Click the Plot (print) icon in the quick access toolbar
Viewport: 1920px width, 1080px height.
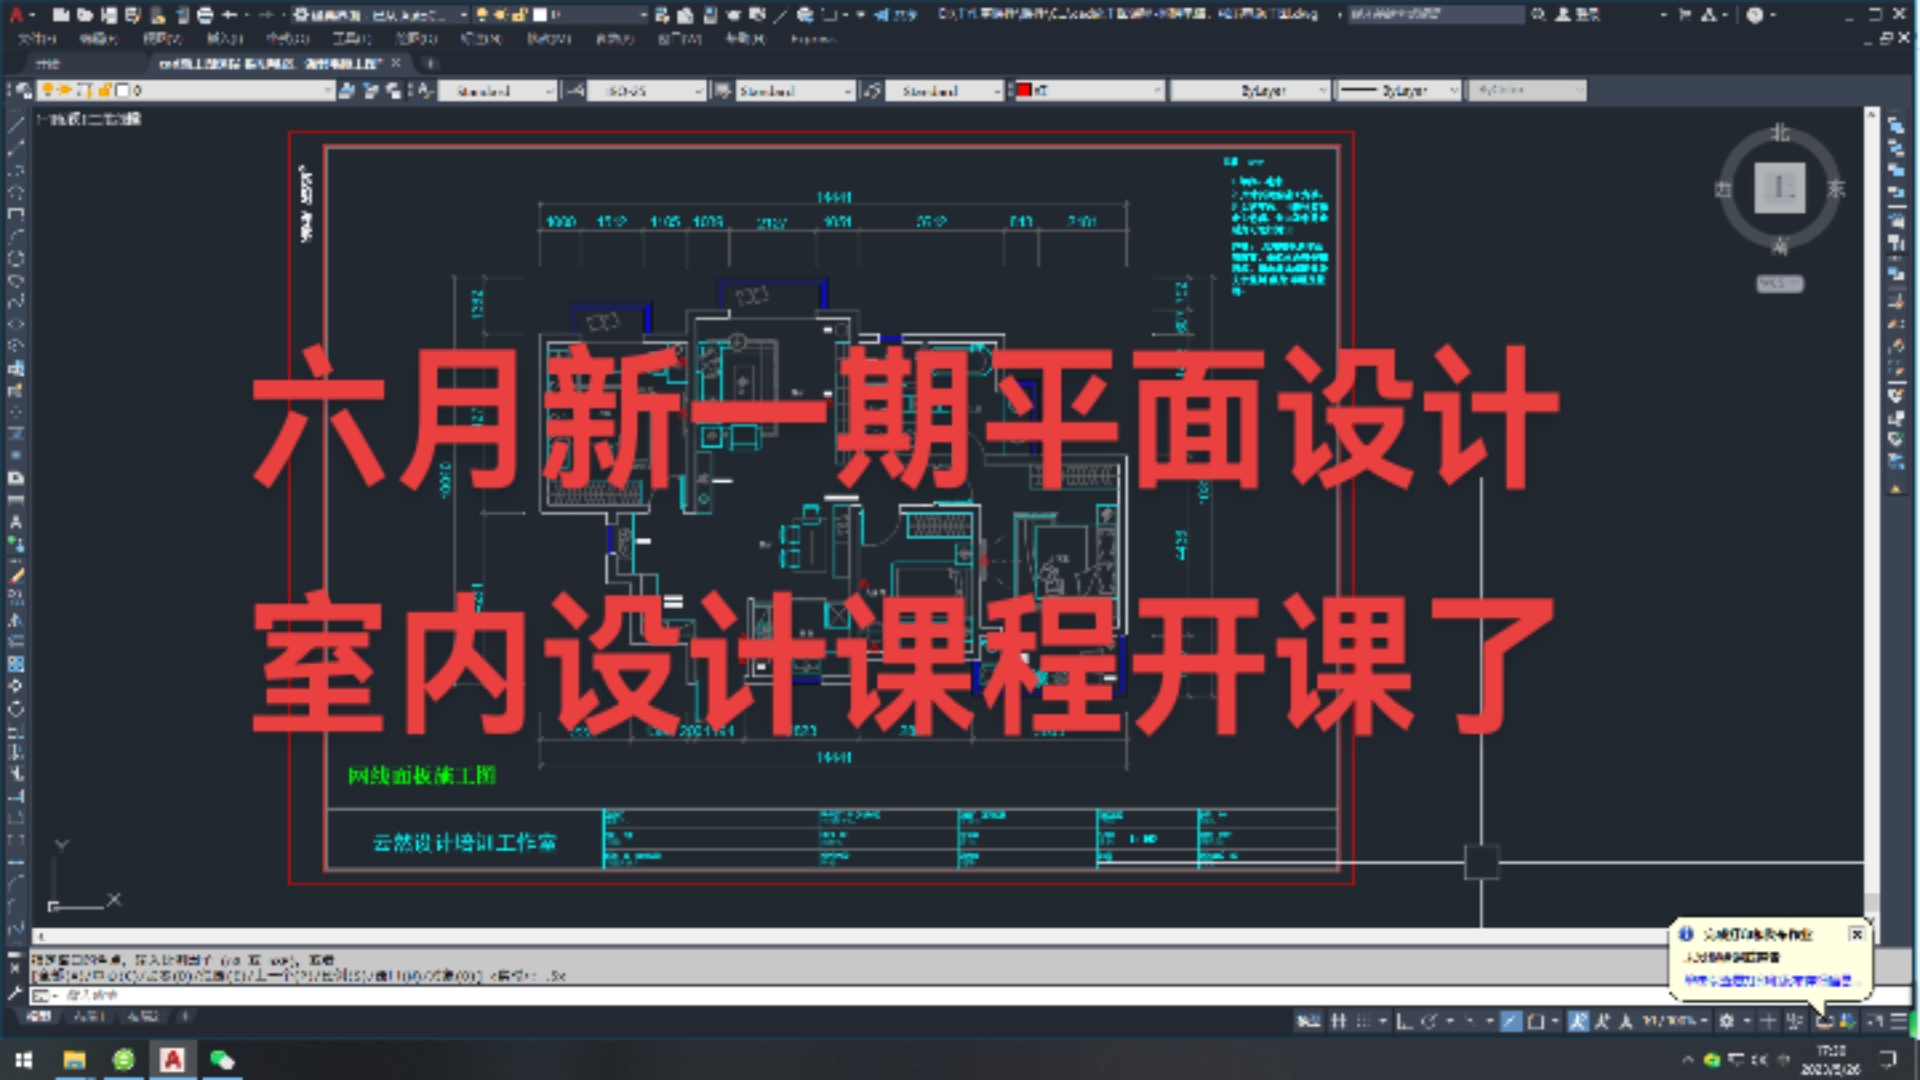[205, 15]
